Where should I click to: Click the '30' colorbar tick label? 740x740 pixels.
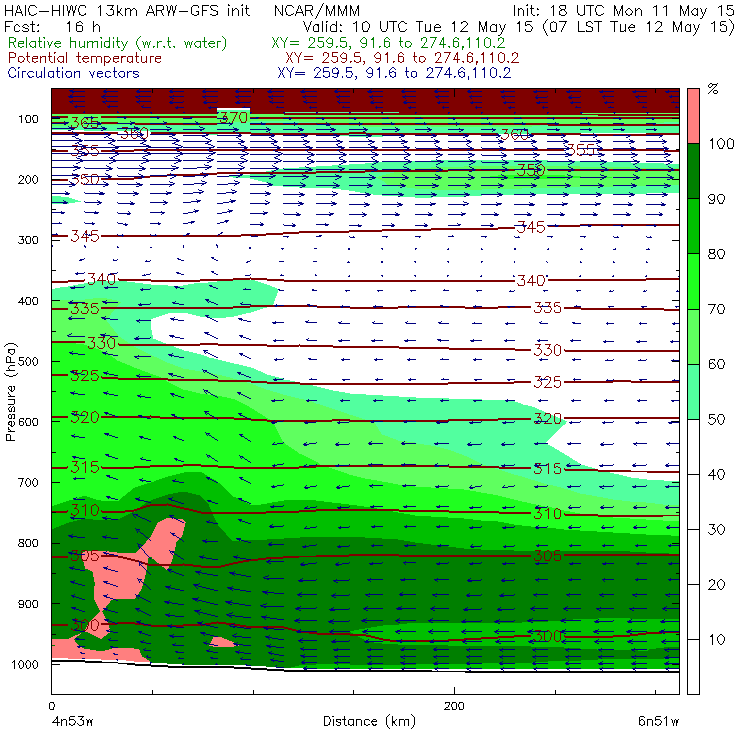(x=716, y=530)
